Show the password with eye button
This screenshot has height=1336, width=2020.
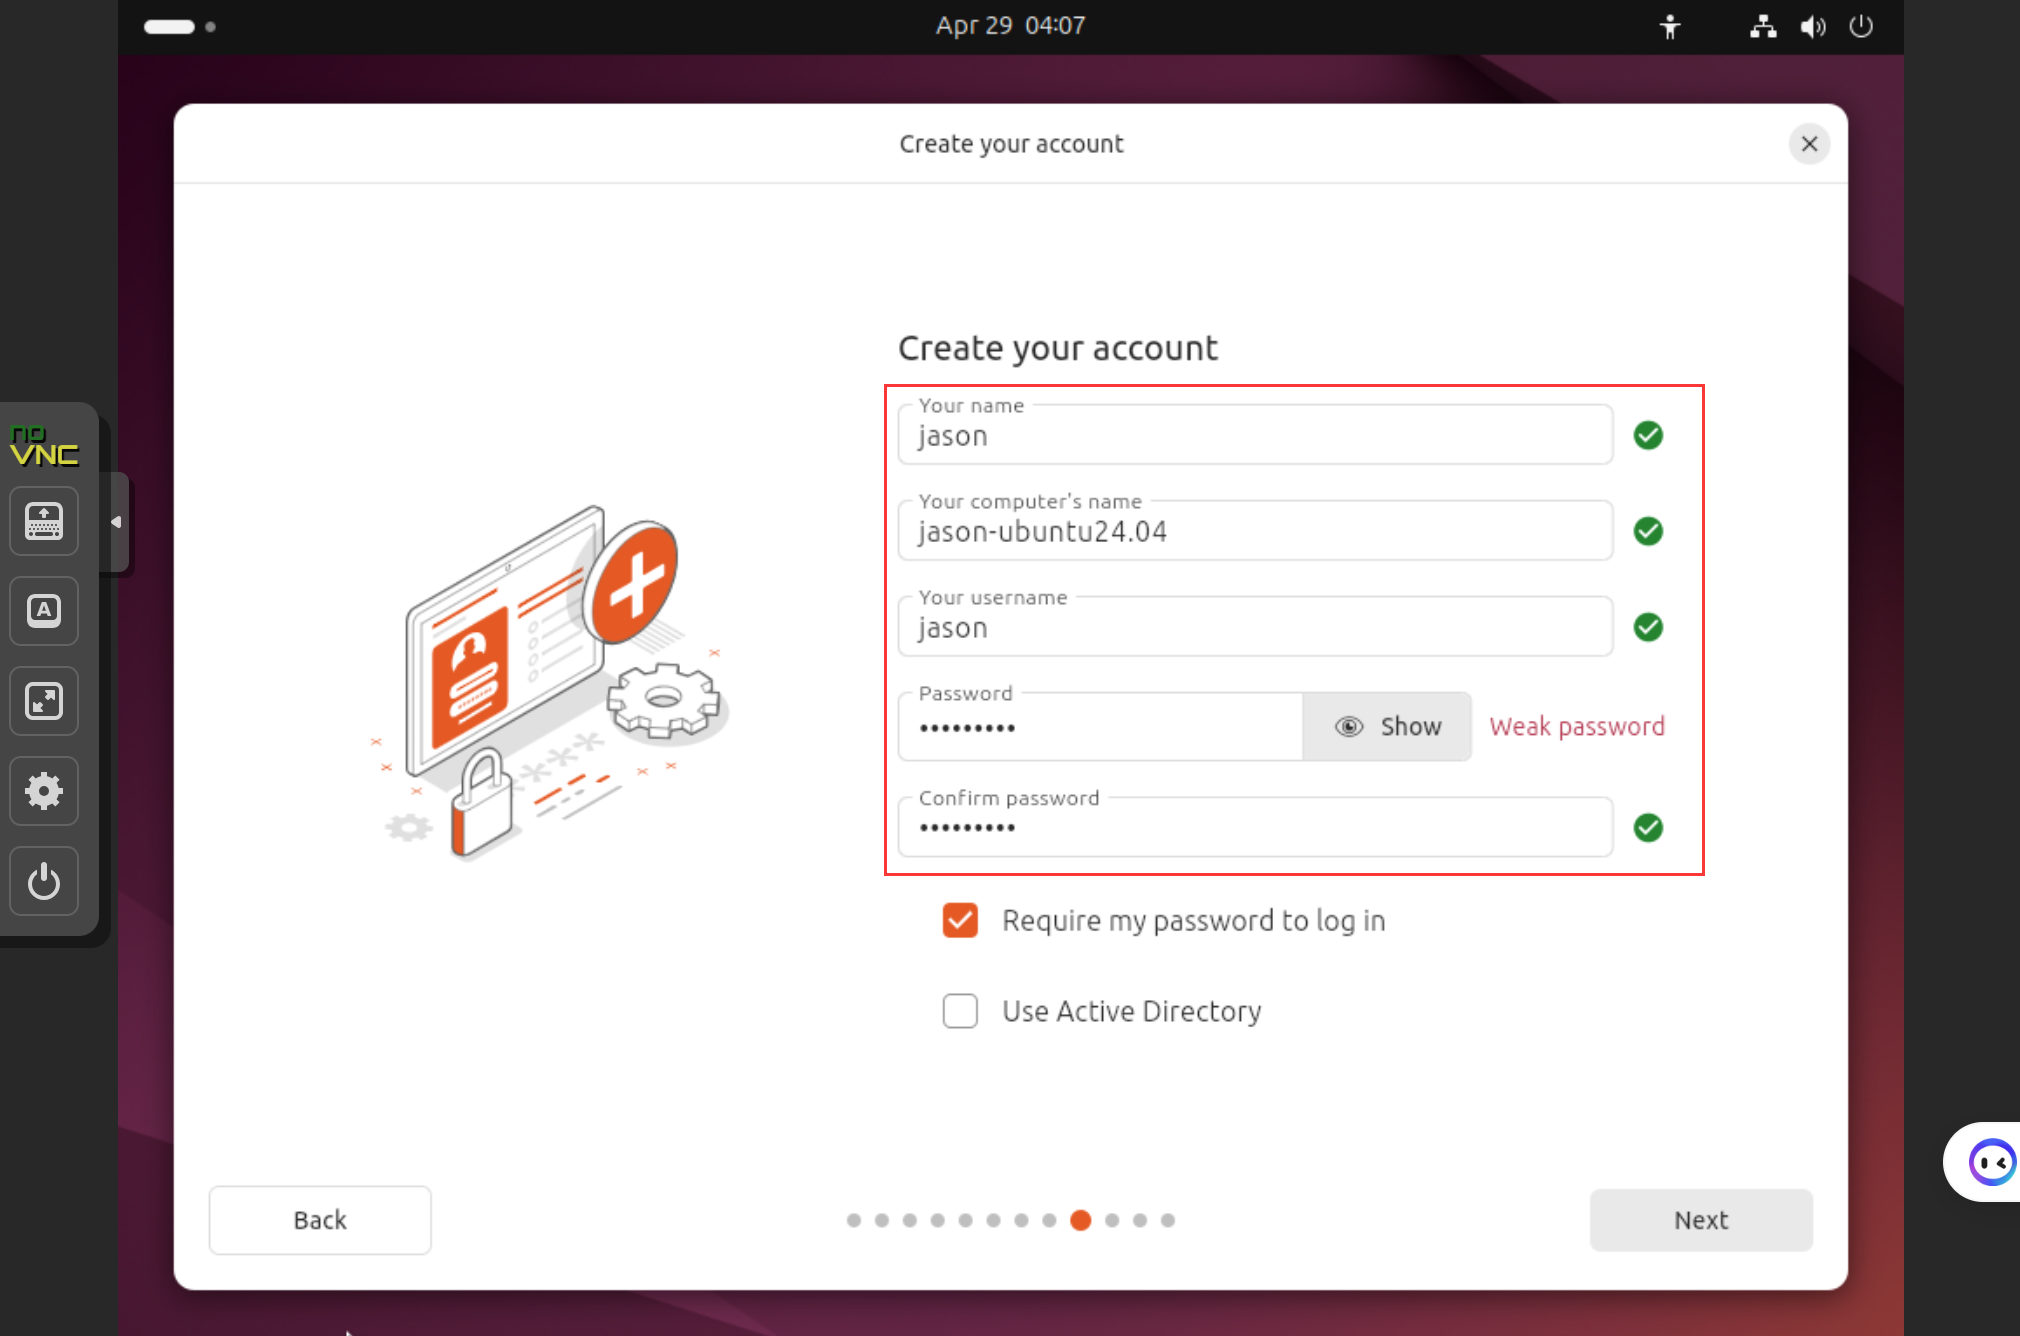tap(1386, 727)
